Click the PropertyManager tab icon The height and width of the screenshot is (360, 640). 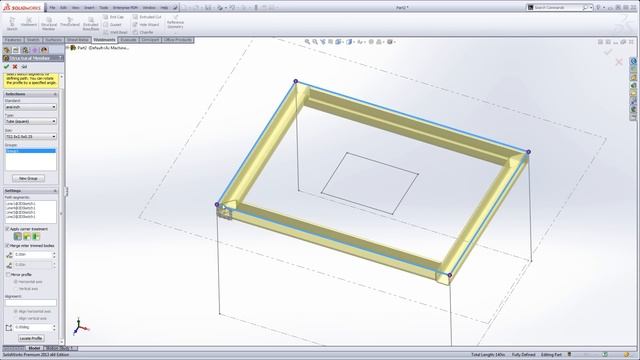pos(16,50)
